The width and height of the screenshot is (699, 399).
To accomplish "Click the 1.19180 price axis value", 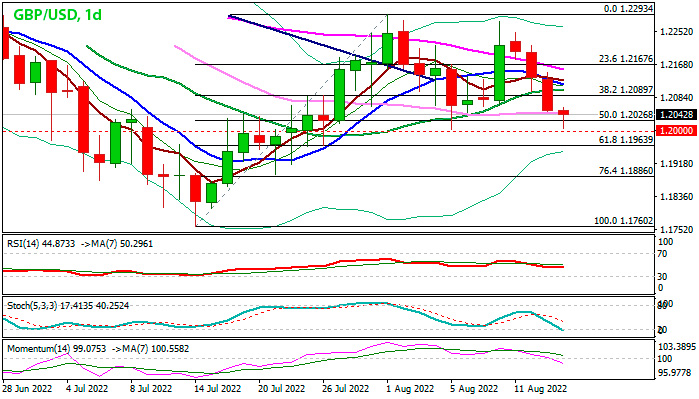I will point(677,164).
